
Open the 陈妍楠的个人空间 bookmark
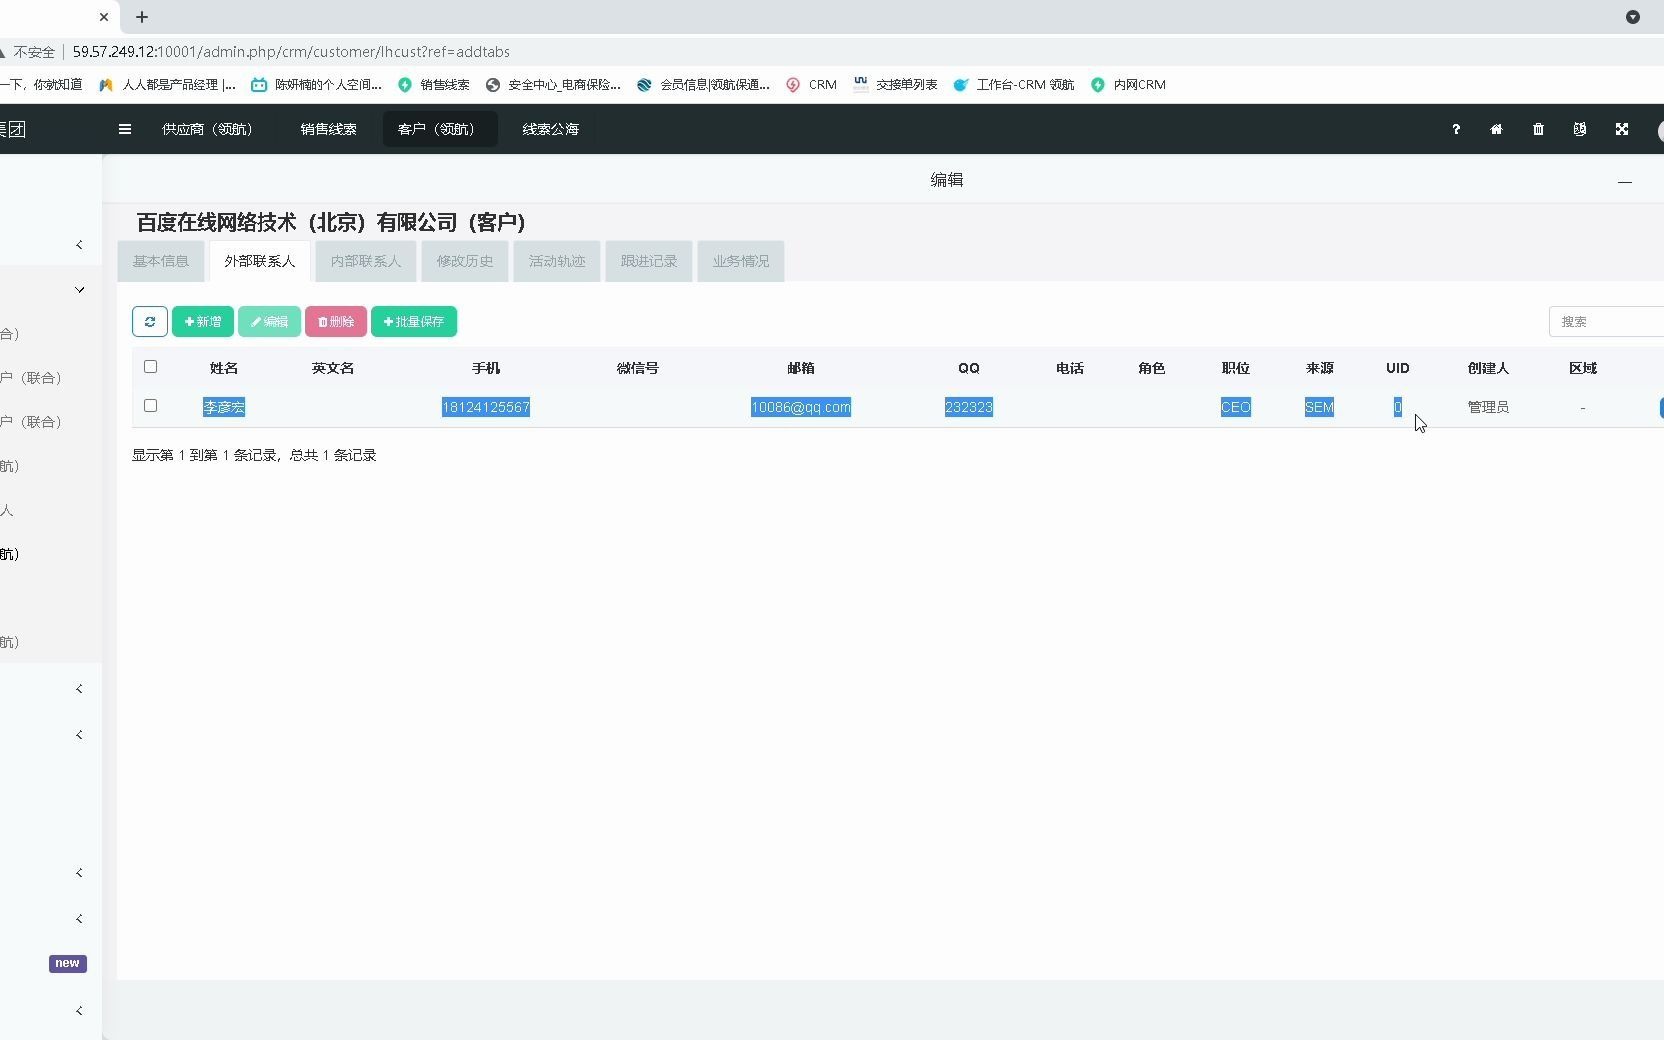(316, 85)
